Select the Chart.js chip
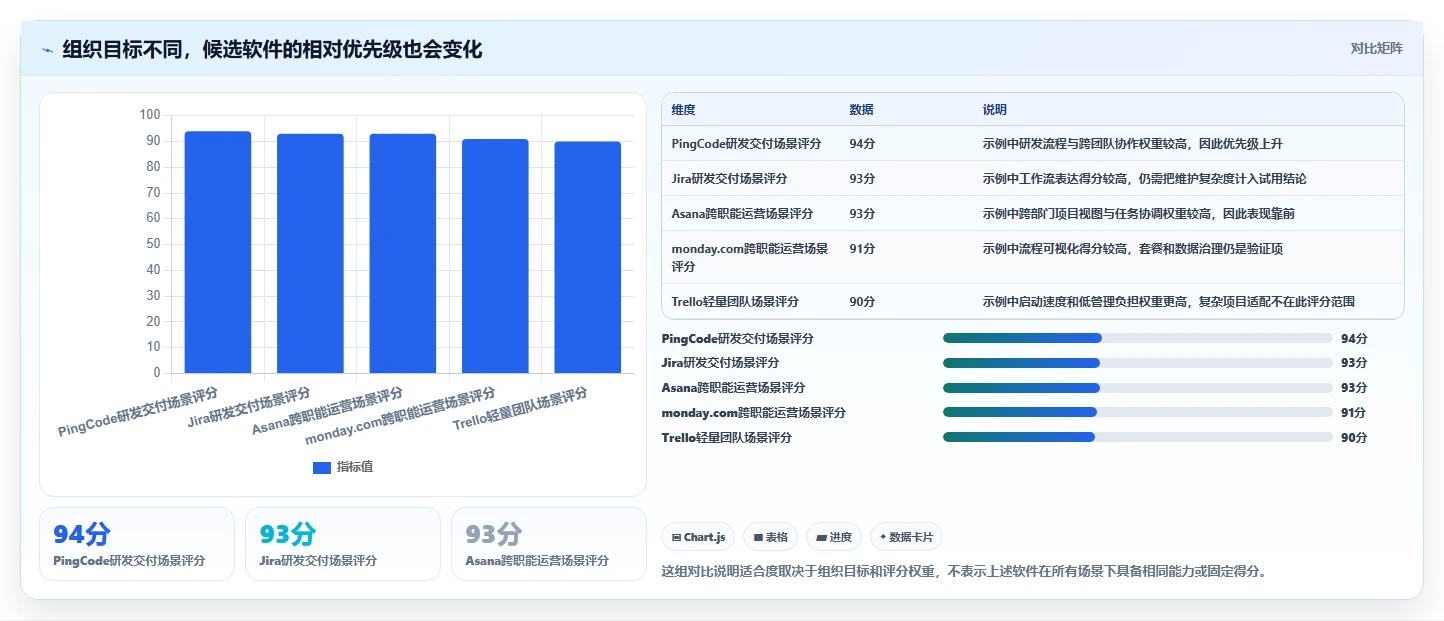 [x=698, y=537]
